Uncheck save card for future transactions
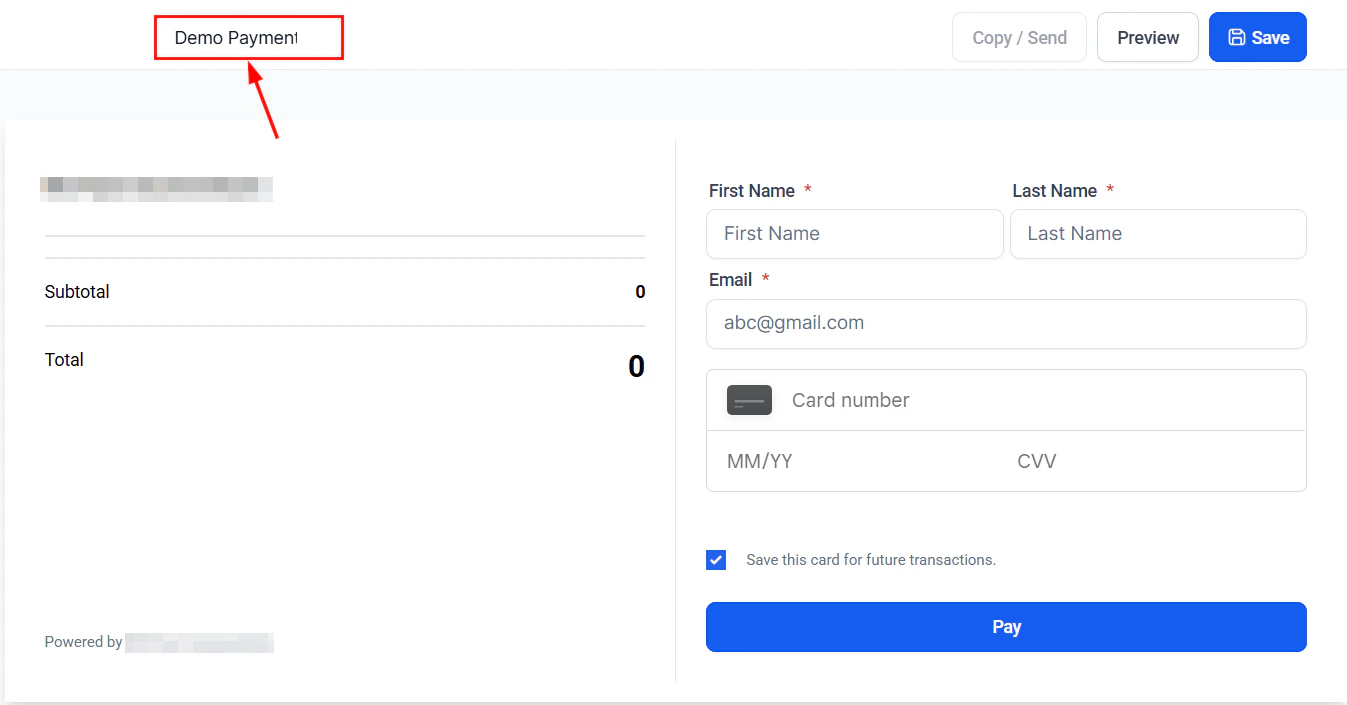Screen dimensions: 1347x705 pos(716,559)
